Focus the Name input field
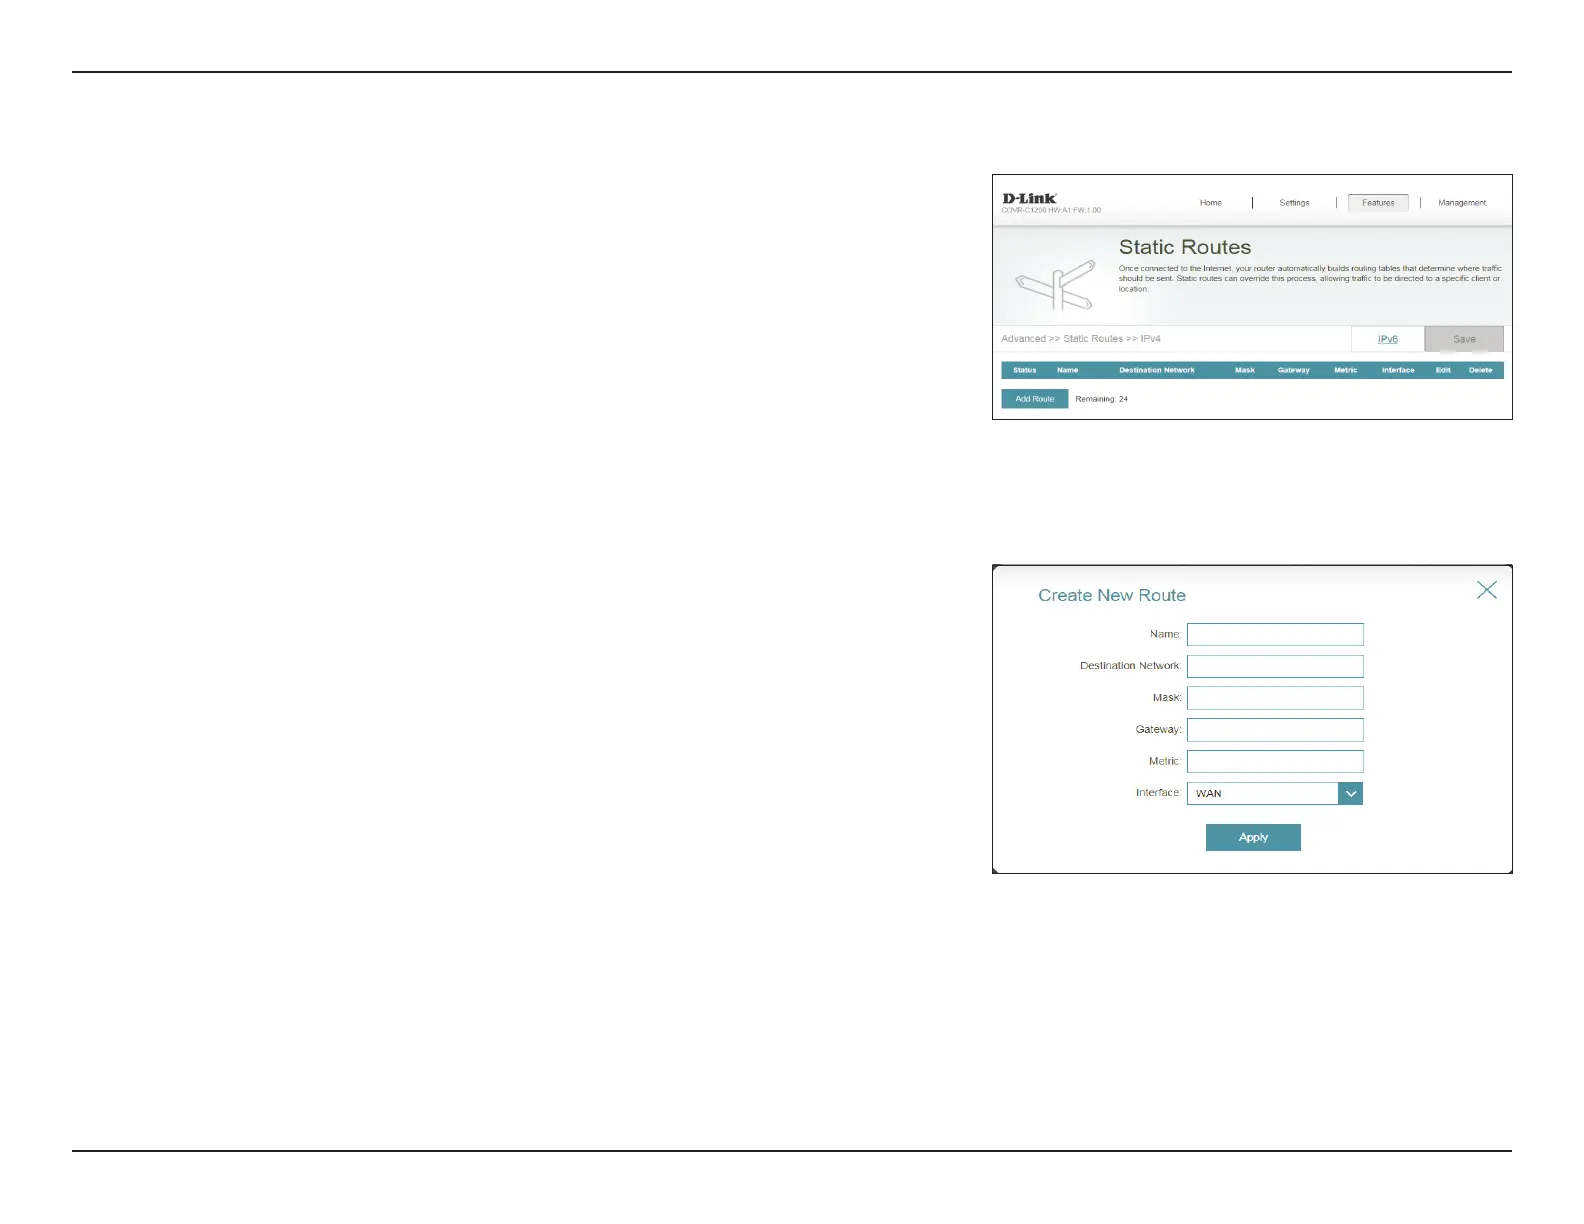1584x1224 pixels. tap(1275, 635)
